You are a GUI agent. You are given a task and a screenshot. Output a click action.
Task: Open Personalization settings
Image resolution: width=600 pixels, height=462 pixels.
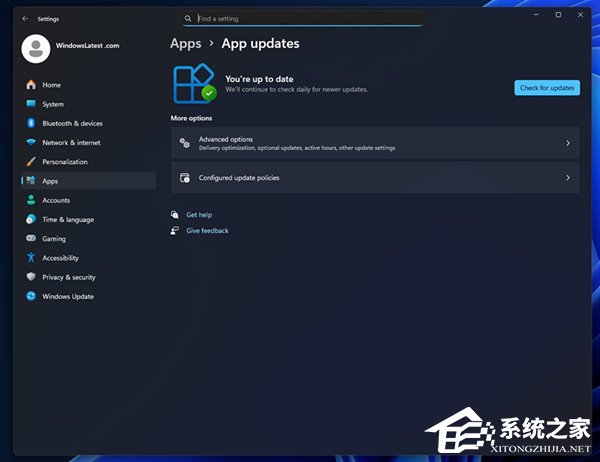(x=89, y=162)
